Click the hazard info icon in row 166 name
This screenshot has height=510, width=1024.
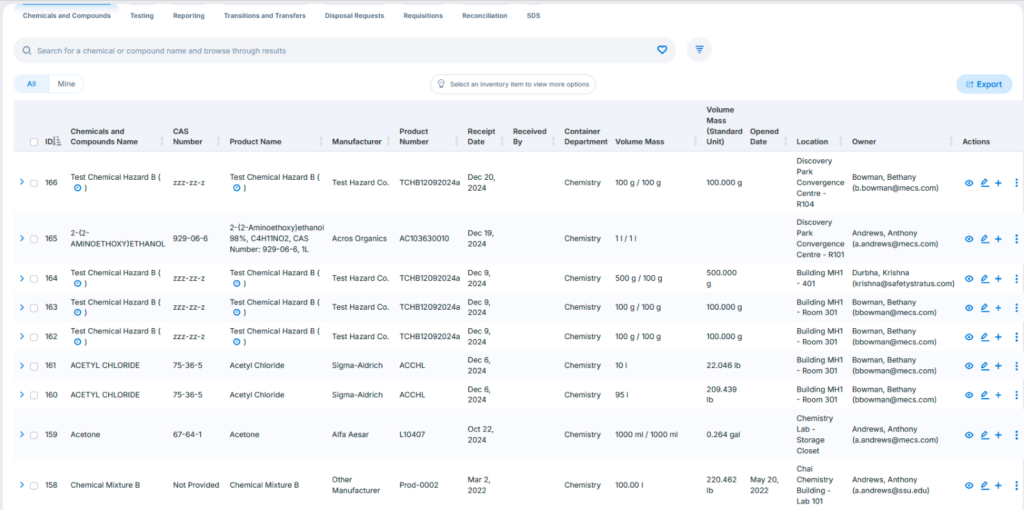(x=77, y=188)
